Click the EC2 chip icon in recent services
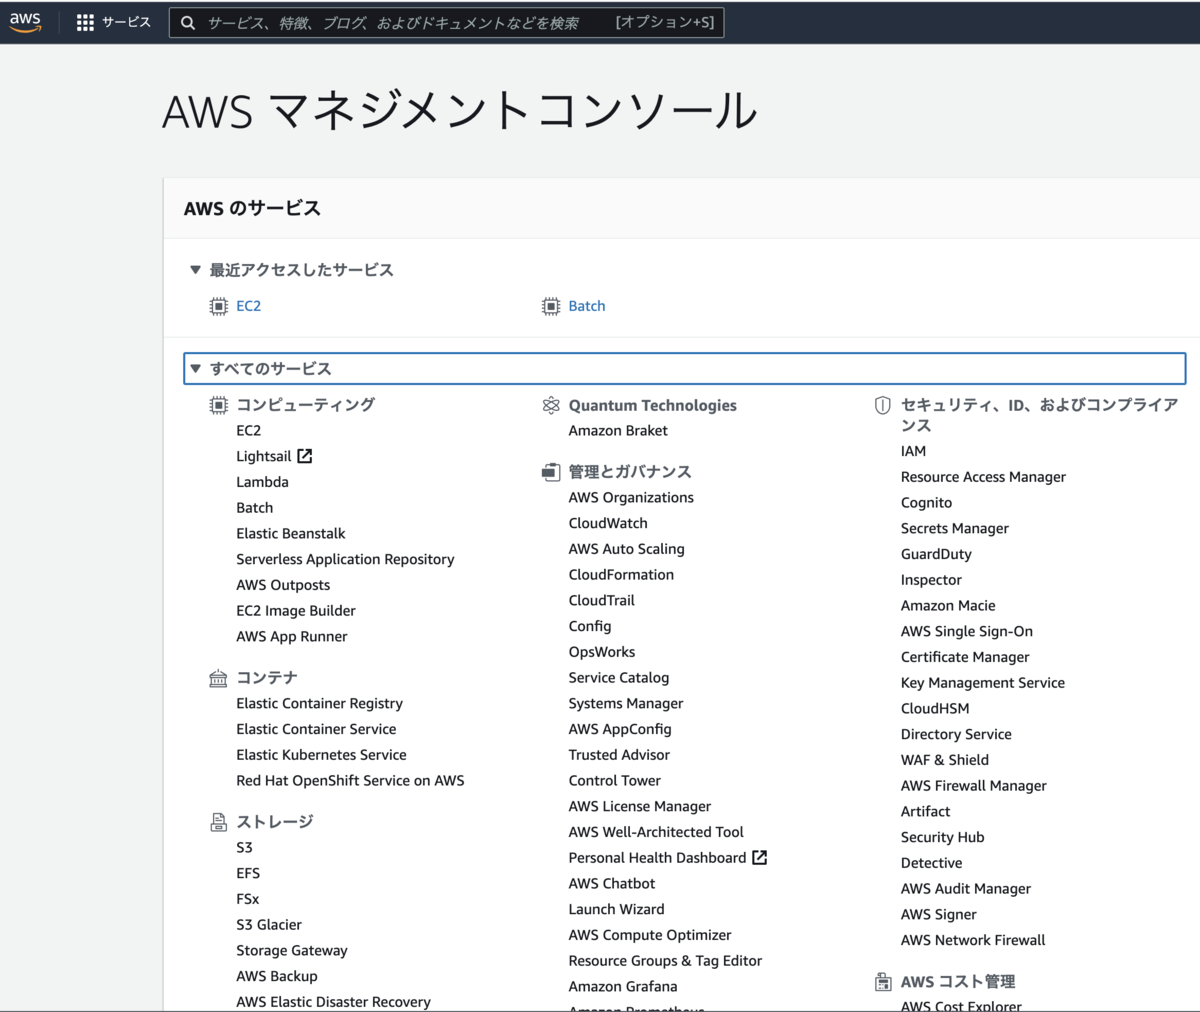Screen dimensions: 1200x1012 tap(218, 306)
